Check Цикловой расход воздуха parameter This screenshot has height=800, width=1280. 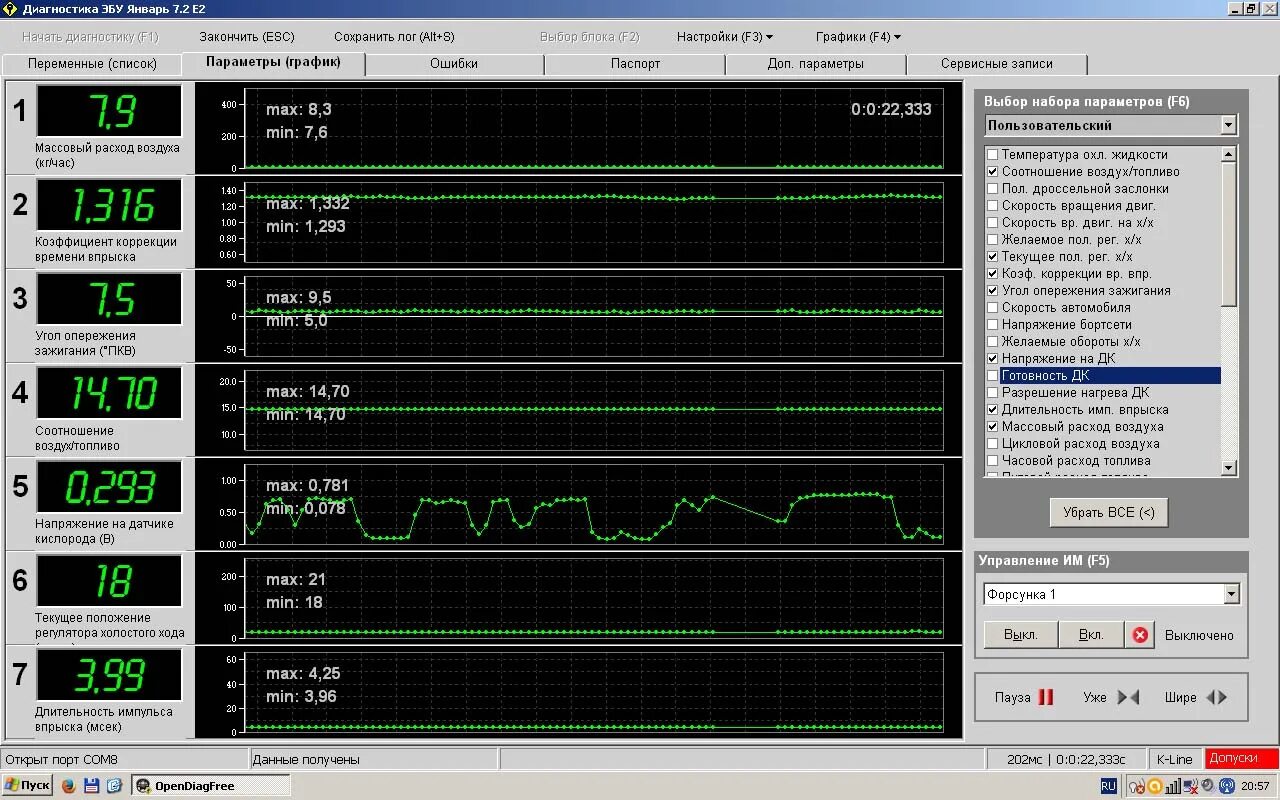(992, 444)
